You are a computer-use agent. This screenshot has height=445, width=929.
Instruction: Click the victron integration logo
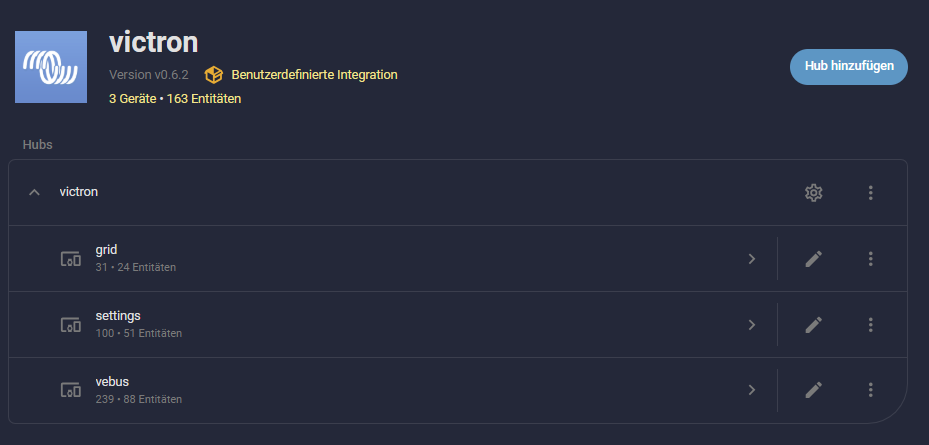tap(52, 67)
